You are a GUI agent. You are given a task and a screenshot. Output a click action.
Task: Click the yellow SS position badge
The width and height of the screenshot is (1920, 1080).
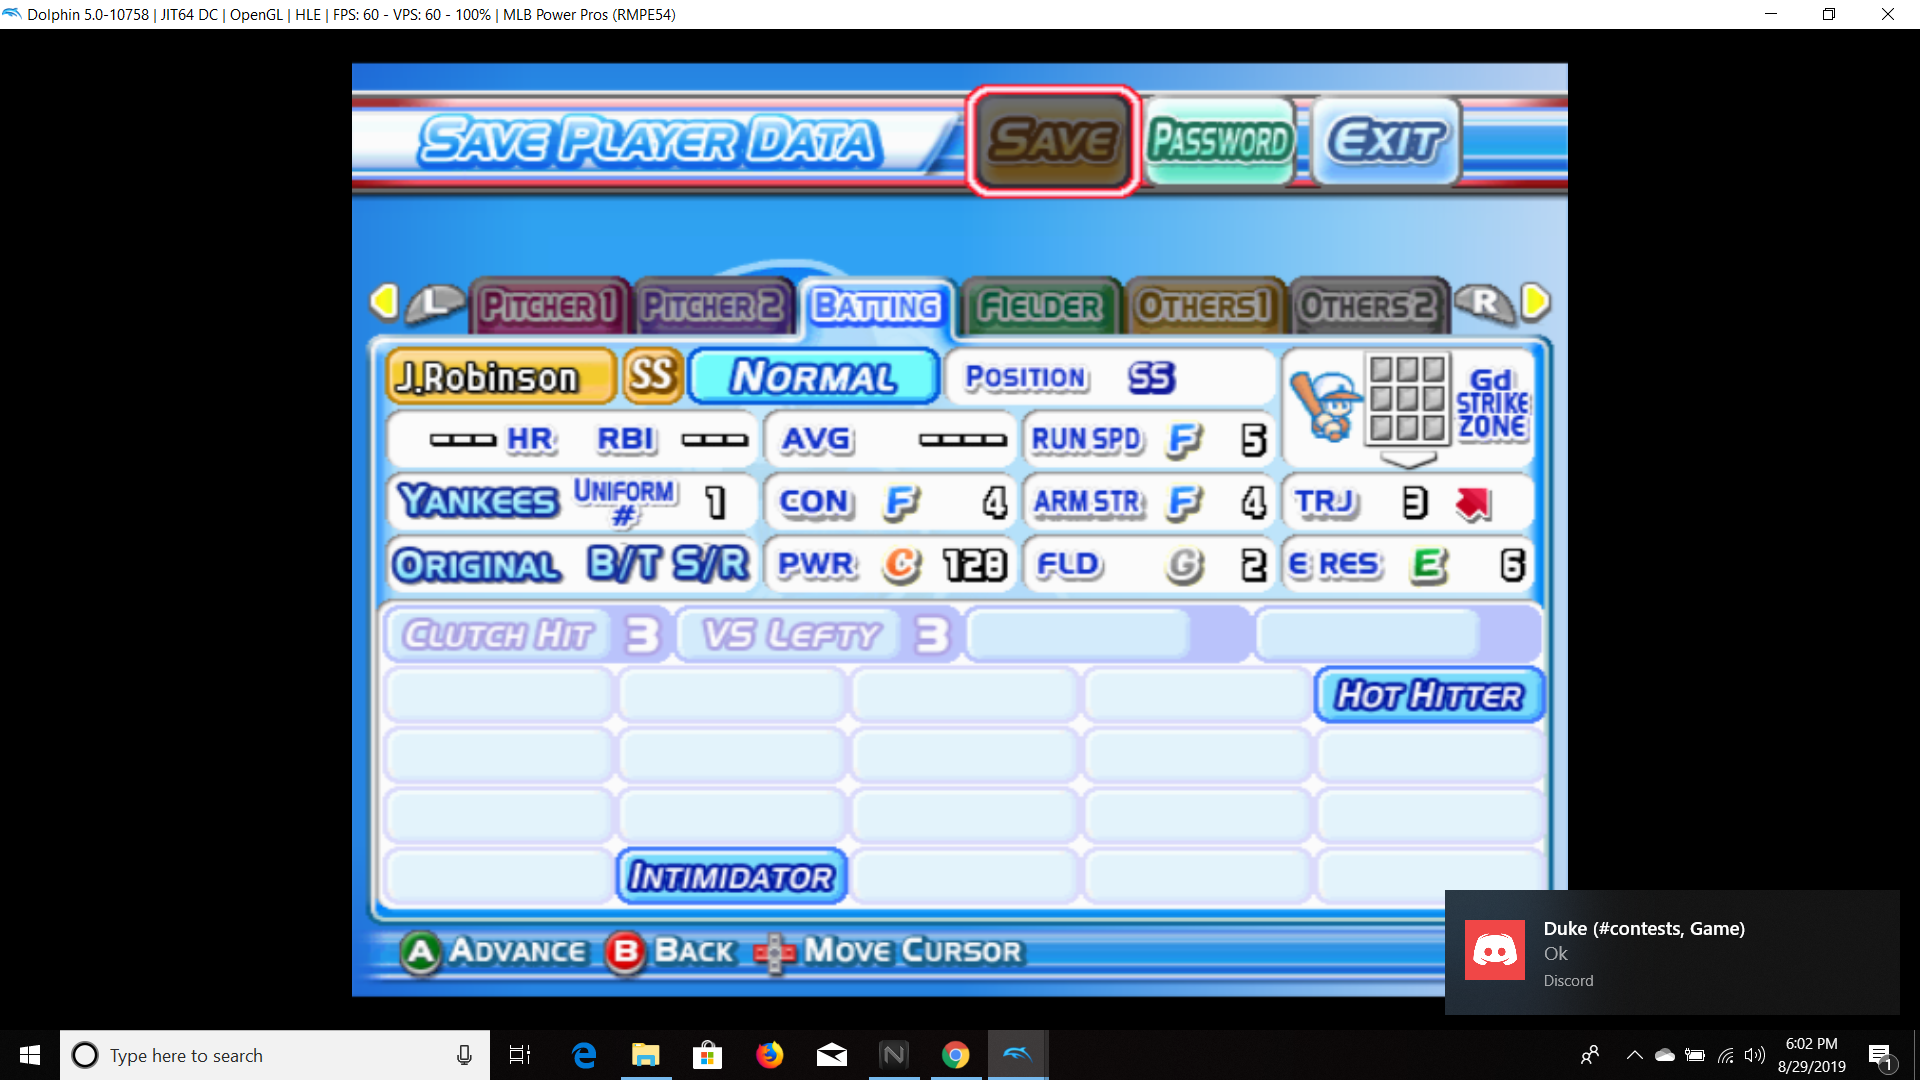coord(653,376)
